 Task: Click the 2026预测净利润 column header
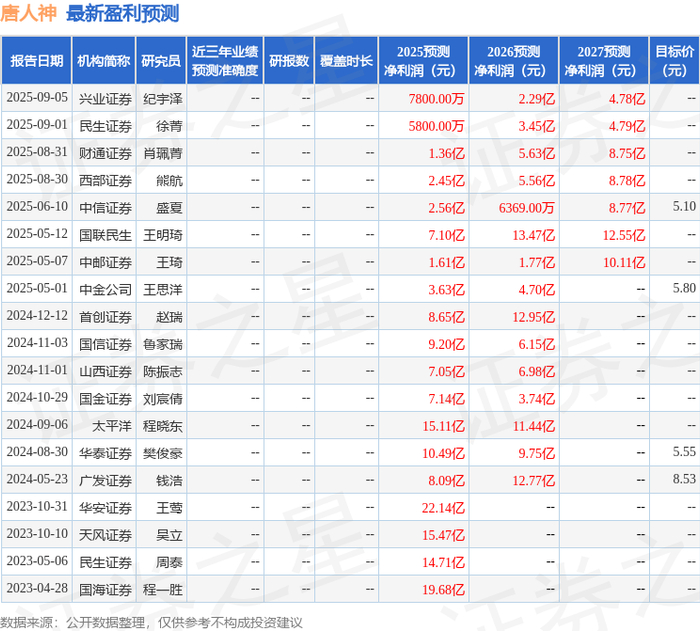(x=513, y=61)
